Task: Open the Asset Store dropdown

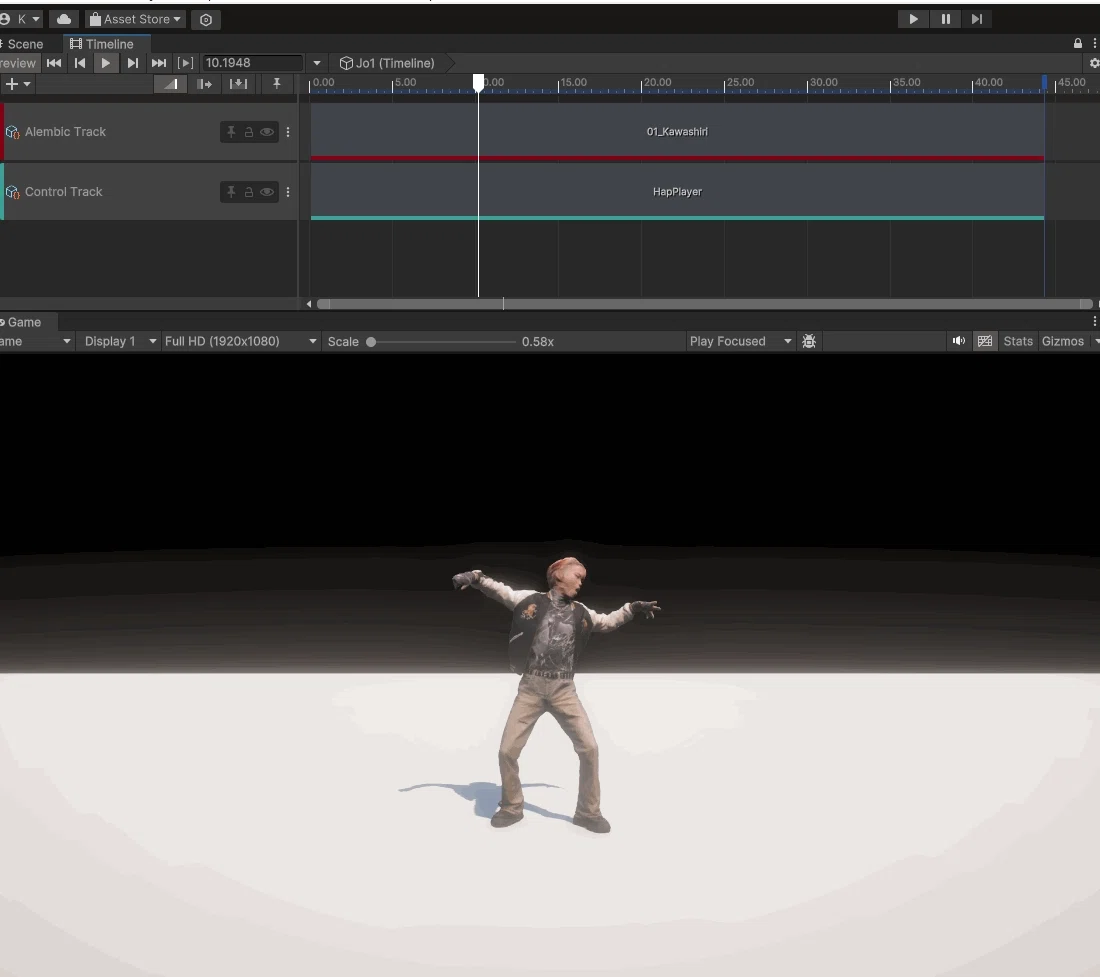Action: (x=135, y=19)
